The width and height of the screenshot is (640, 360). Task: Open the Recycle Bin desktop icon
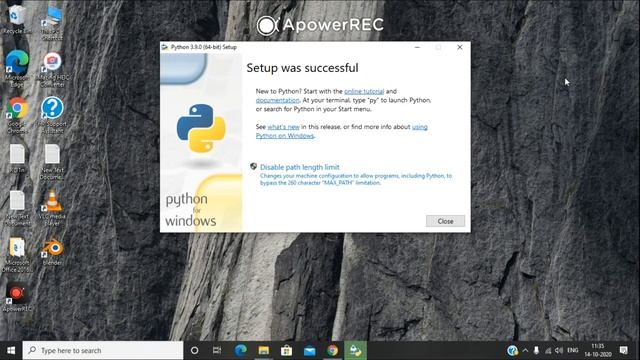pyautogui.click(x=16, y=19)
